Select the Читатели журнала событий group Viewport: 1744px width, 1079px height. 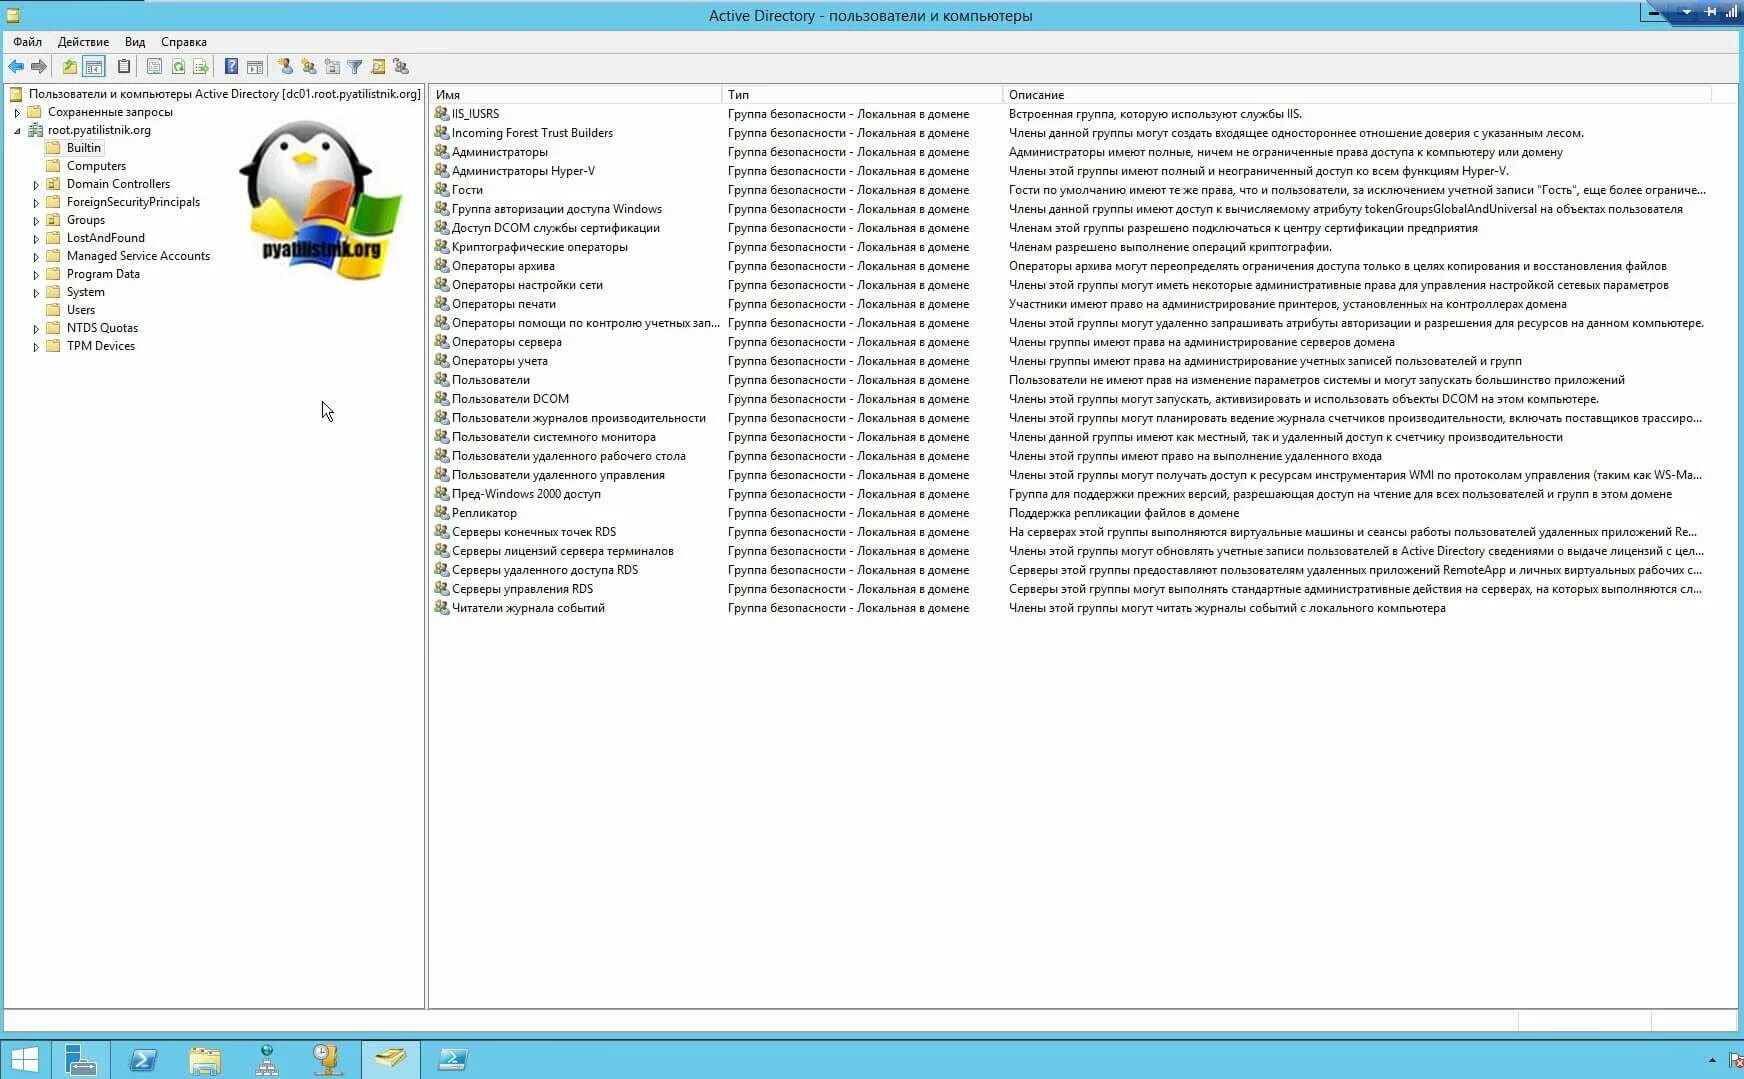tap(528, 608)
